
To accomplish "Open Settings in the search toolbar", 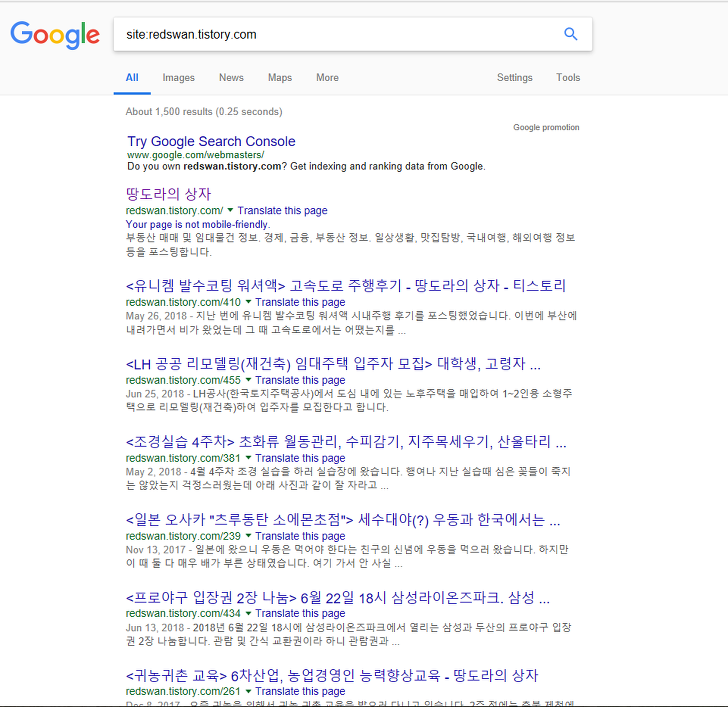I will [514, 78].
